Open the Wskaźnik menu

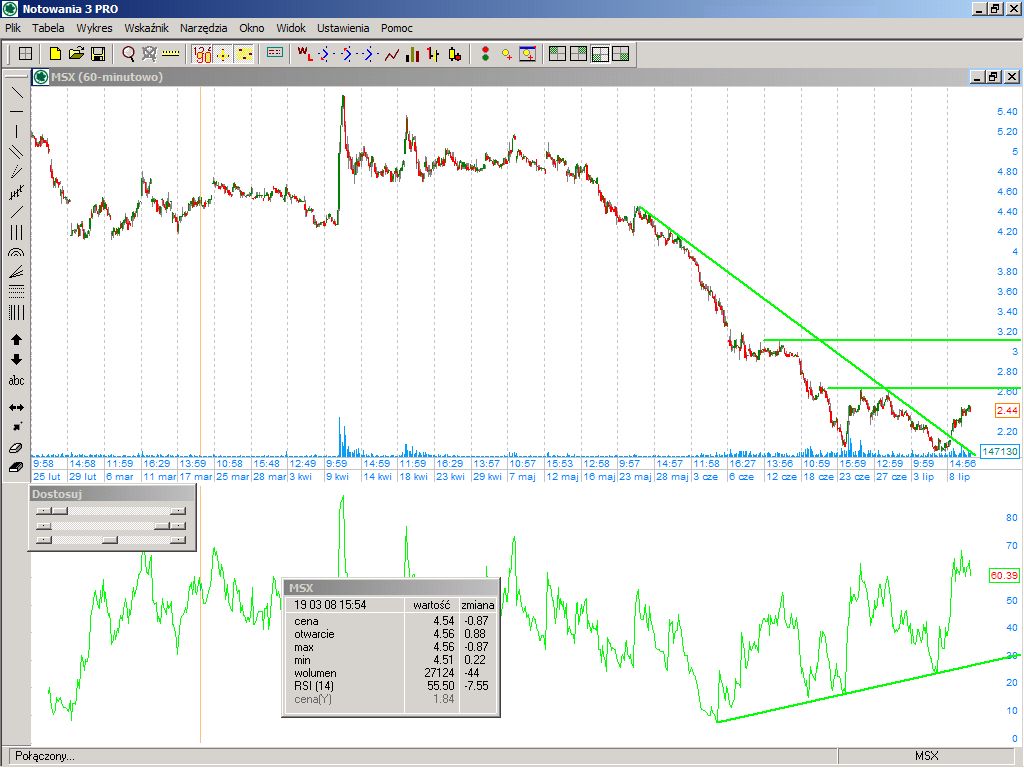coord(146,28)
